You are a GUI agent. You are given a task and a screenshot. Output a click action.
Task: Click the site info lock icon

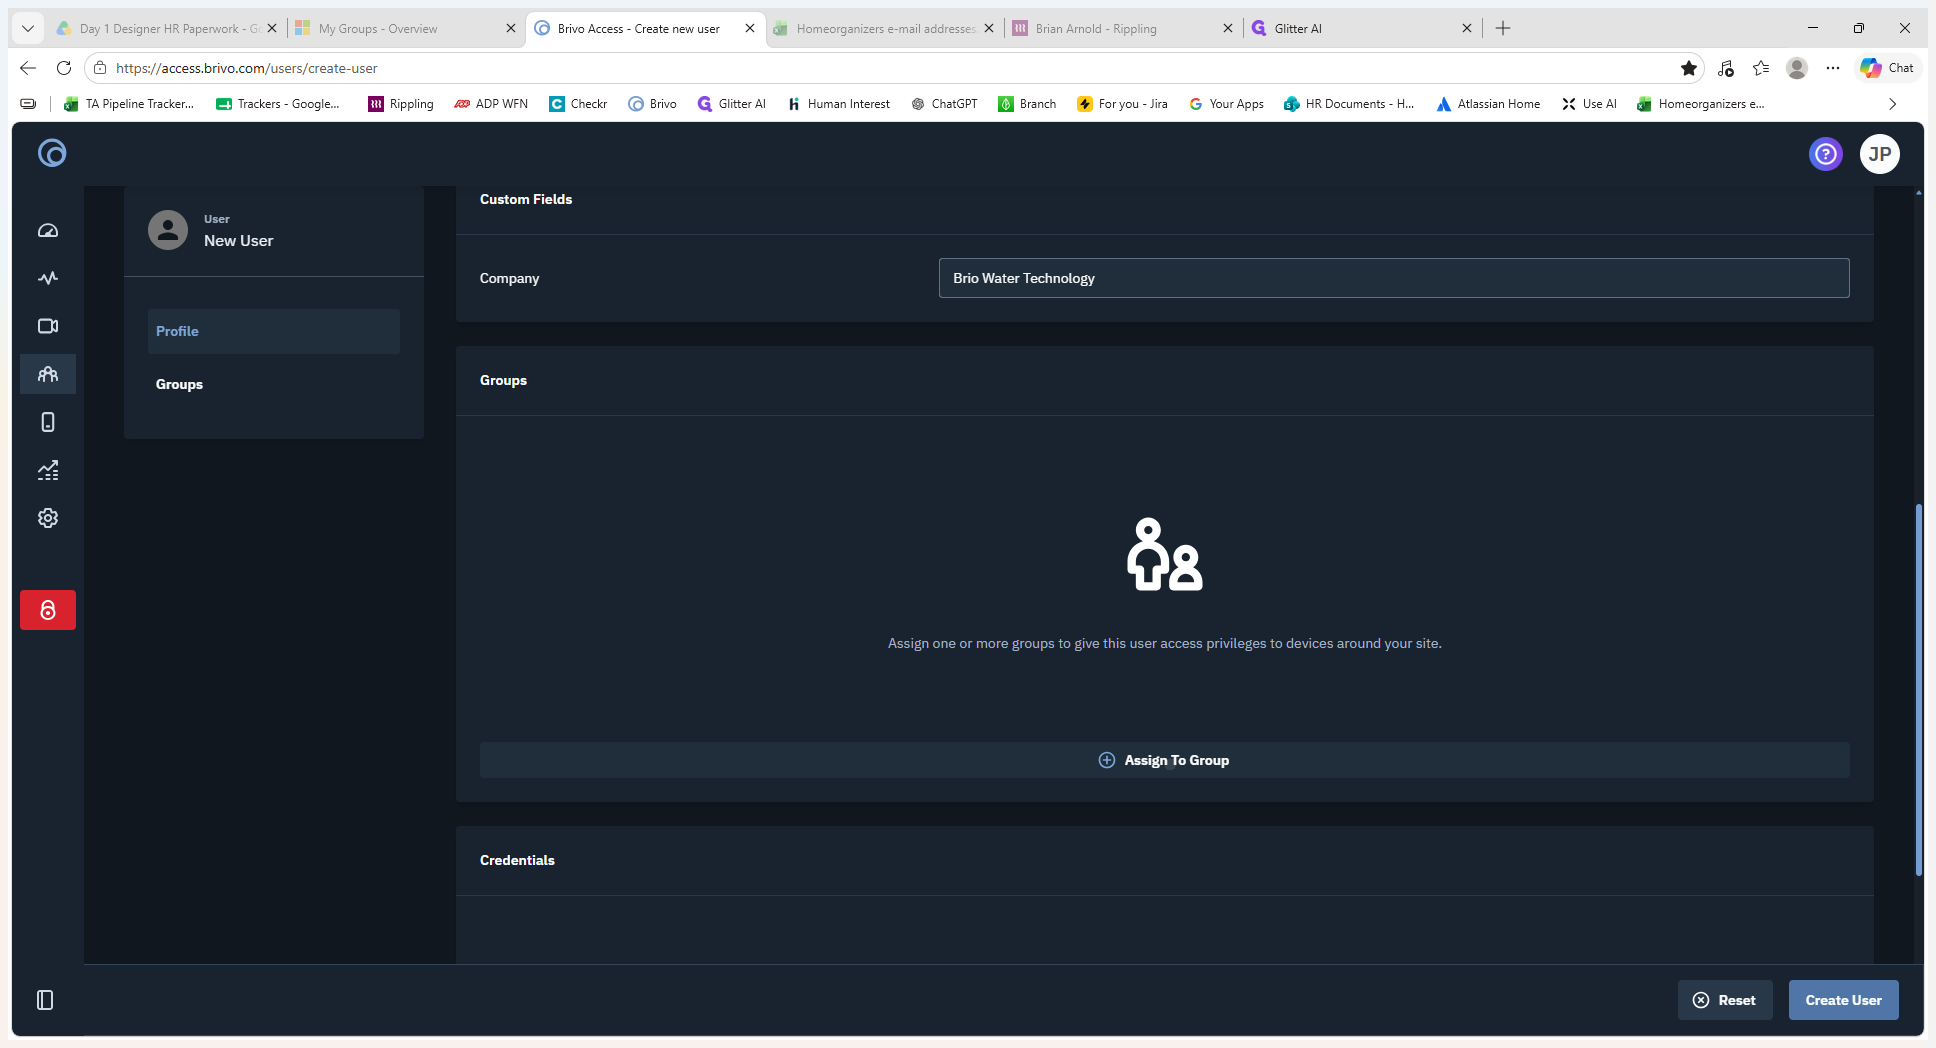point(100,68)
